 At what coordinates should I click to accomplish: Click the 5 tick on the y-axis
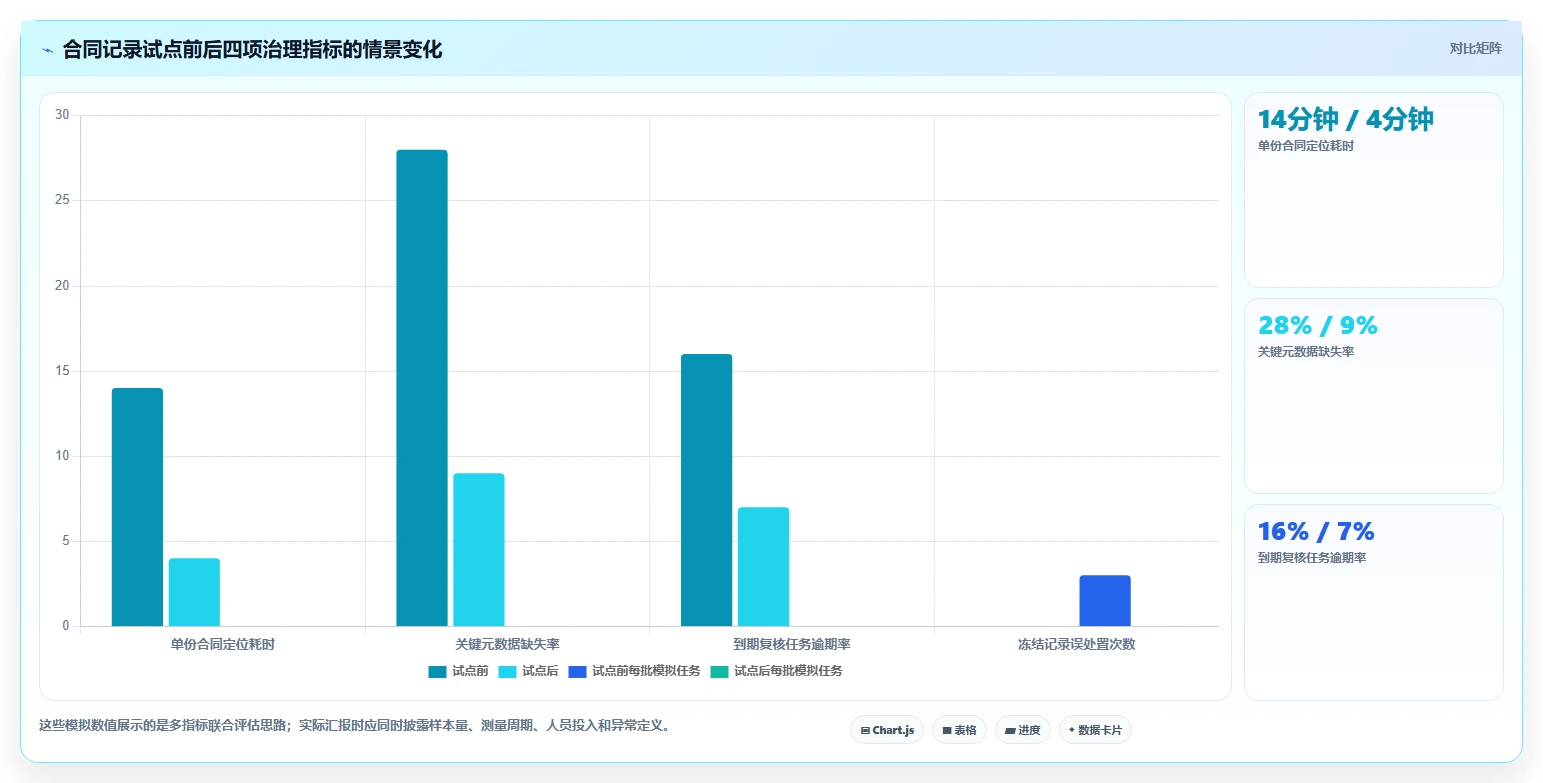click(x=66, y=541)
